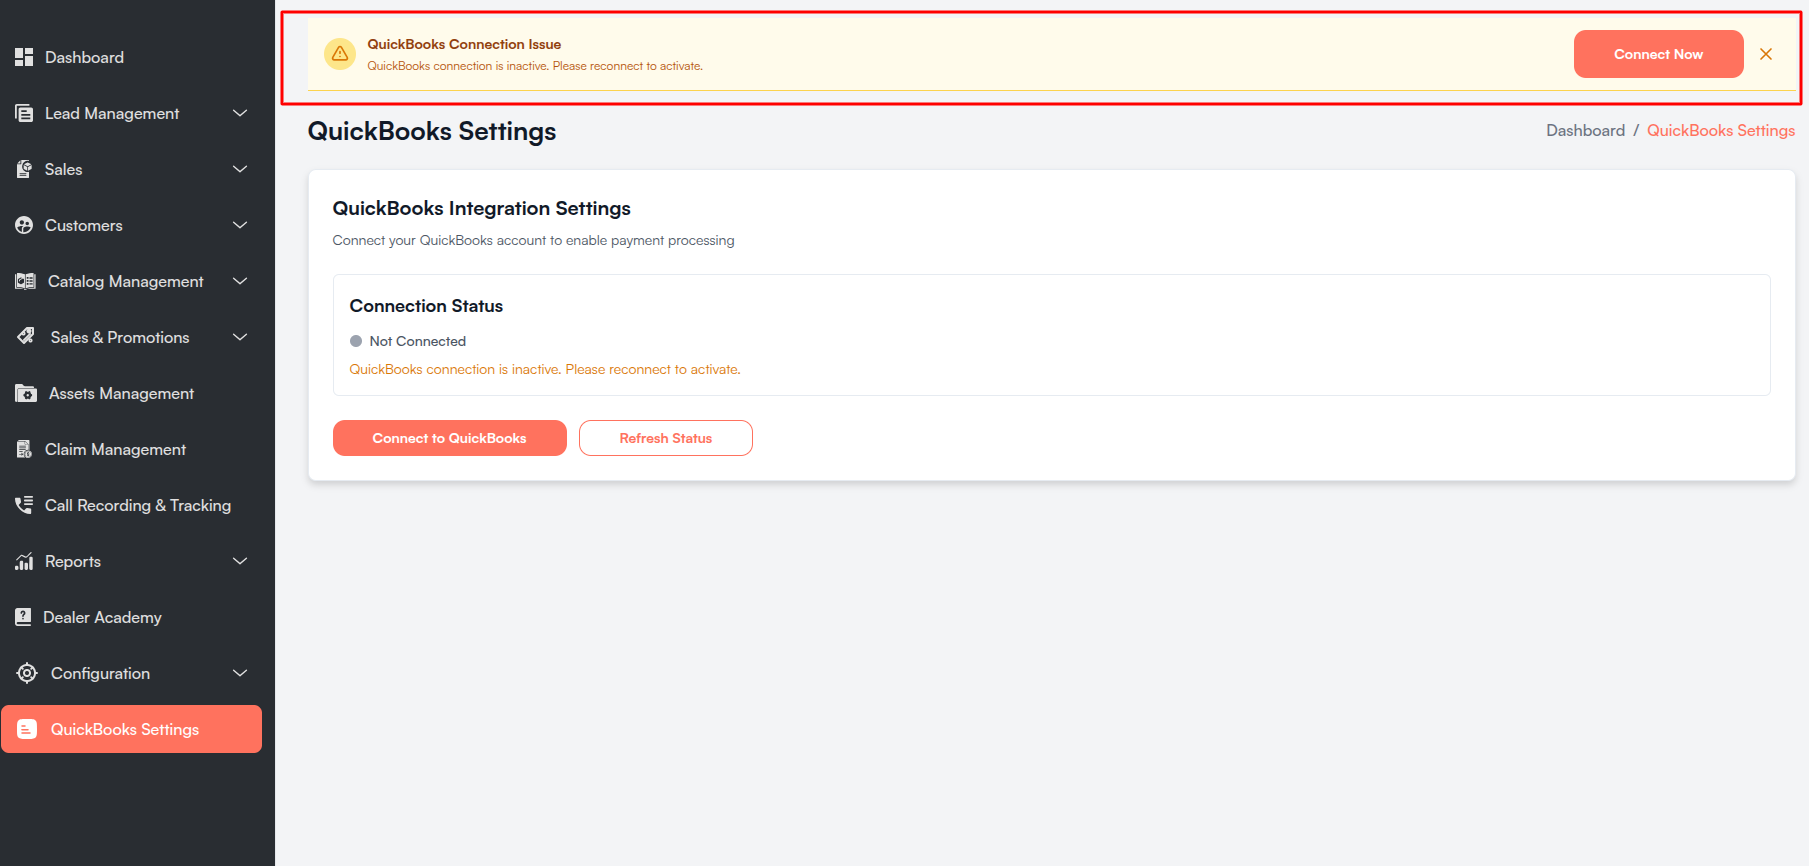The image size is (1809, 866).
Task: Expand the Customers chevron
Action: 240,225
